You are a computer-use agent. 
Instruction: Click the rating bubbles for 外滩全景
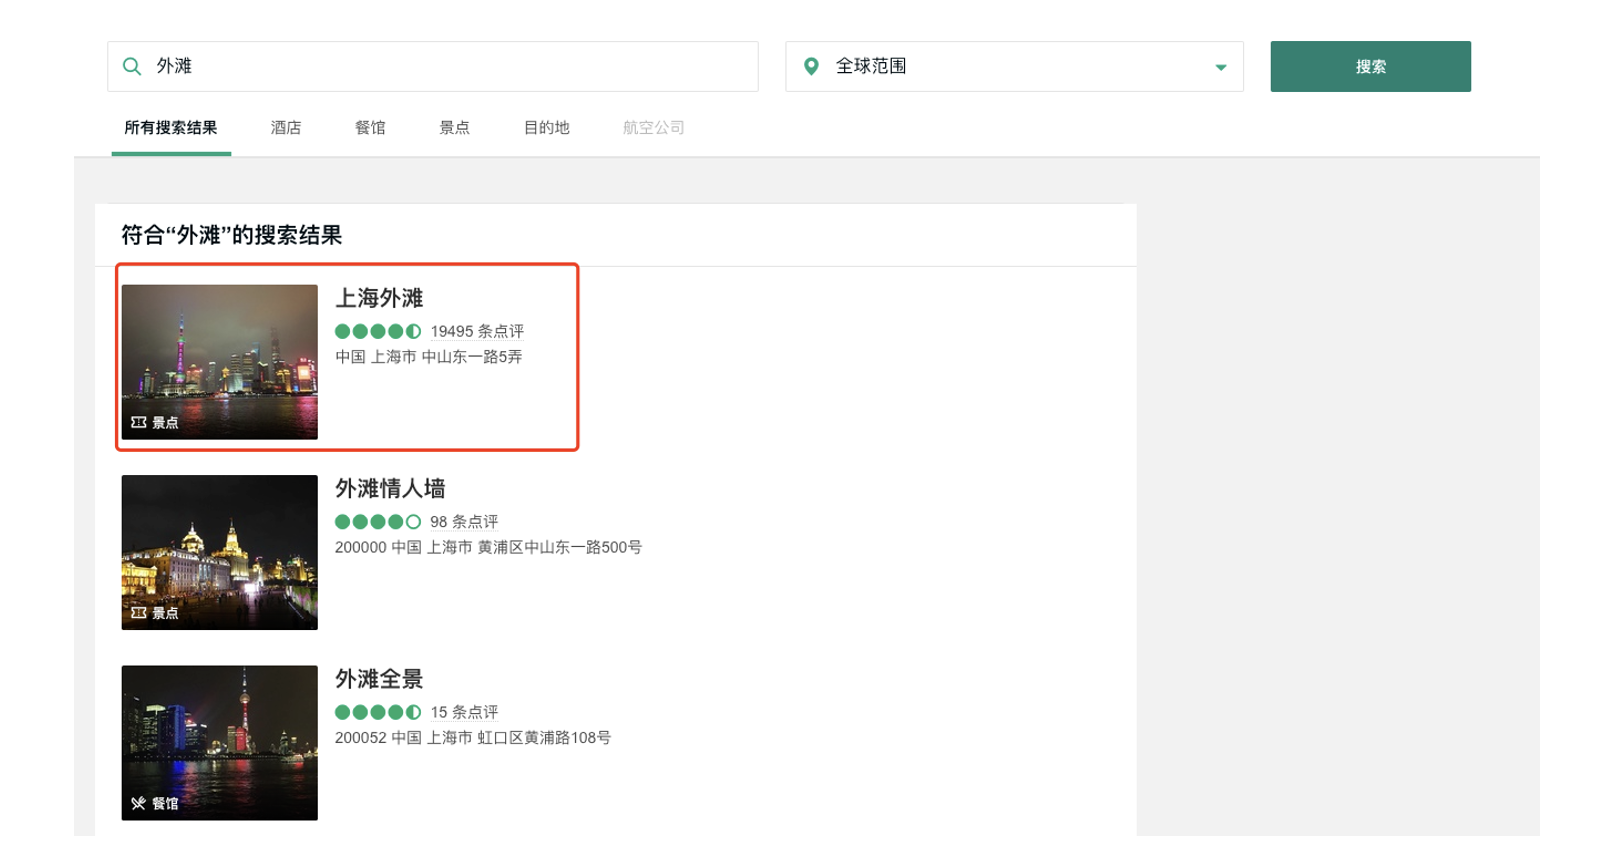tap(377, 712)
